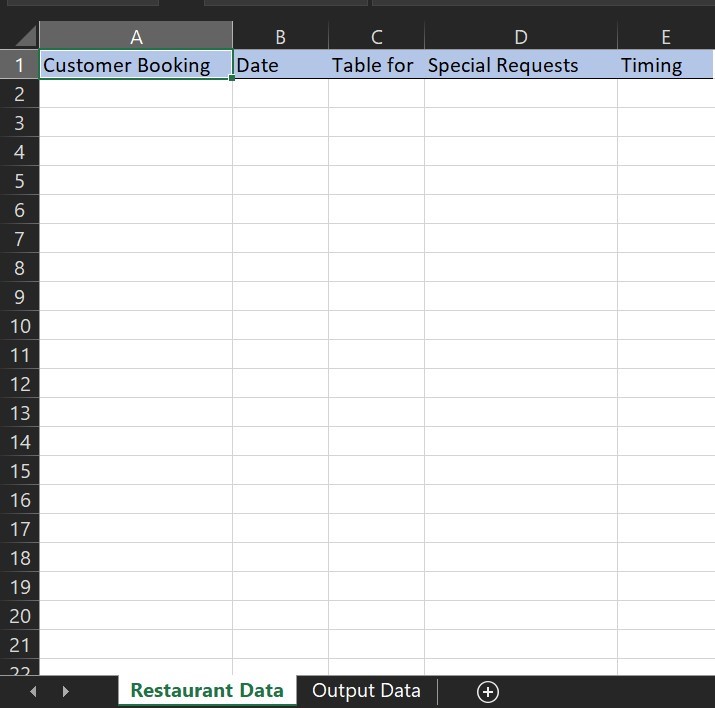Click the Select All corner triangle
This screenshot has width=715, height=708.
click(26, 36)
